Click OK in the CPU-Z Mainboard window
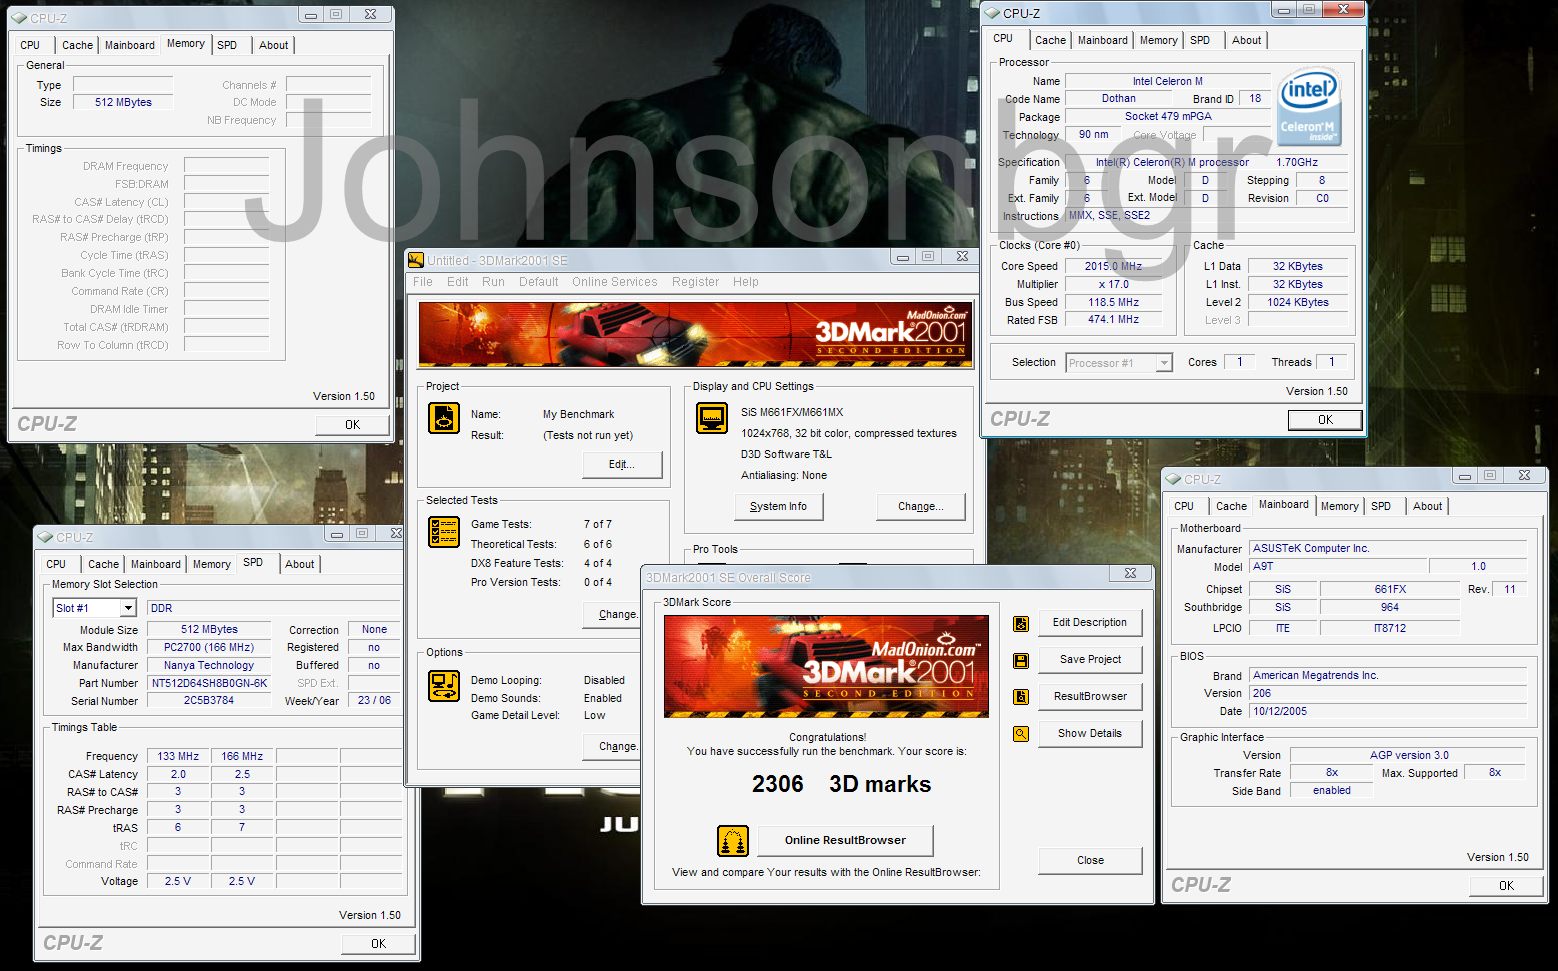1558x971 pixels. 1507,885
